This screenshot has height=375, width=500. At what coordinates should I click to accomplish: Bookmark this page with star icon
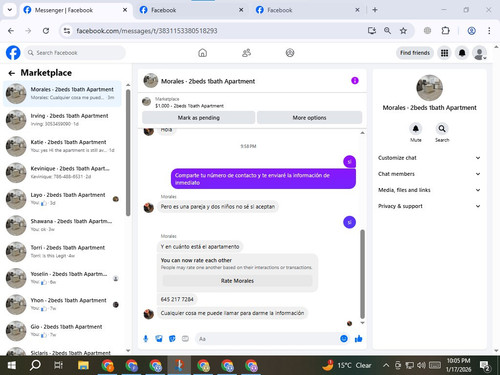pyautogui.click(x=403, y=31)
